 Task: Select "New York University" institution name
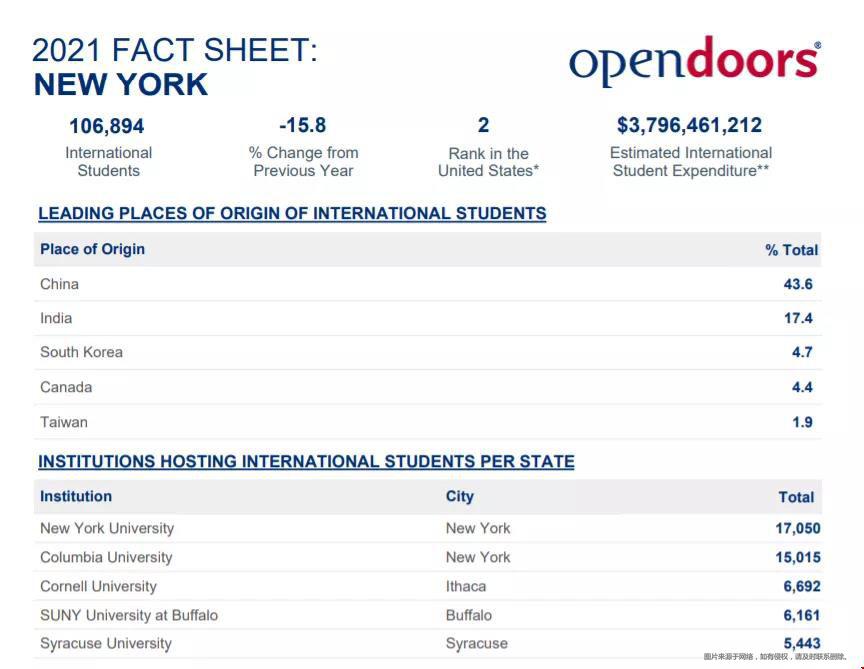(x=107, y=528)
